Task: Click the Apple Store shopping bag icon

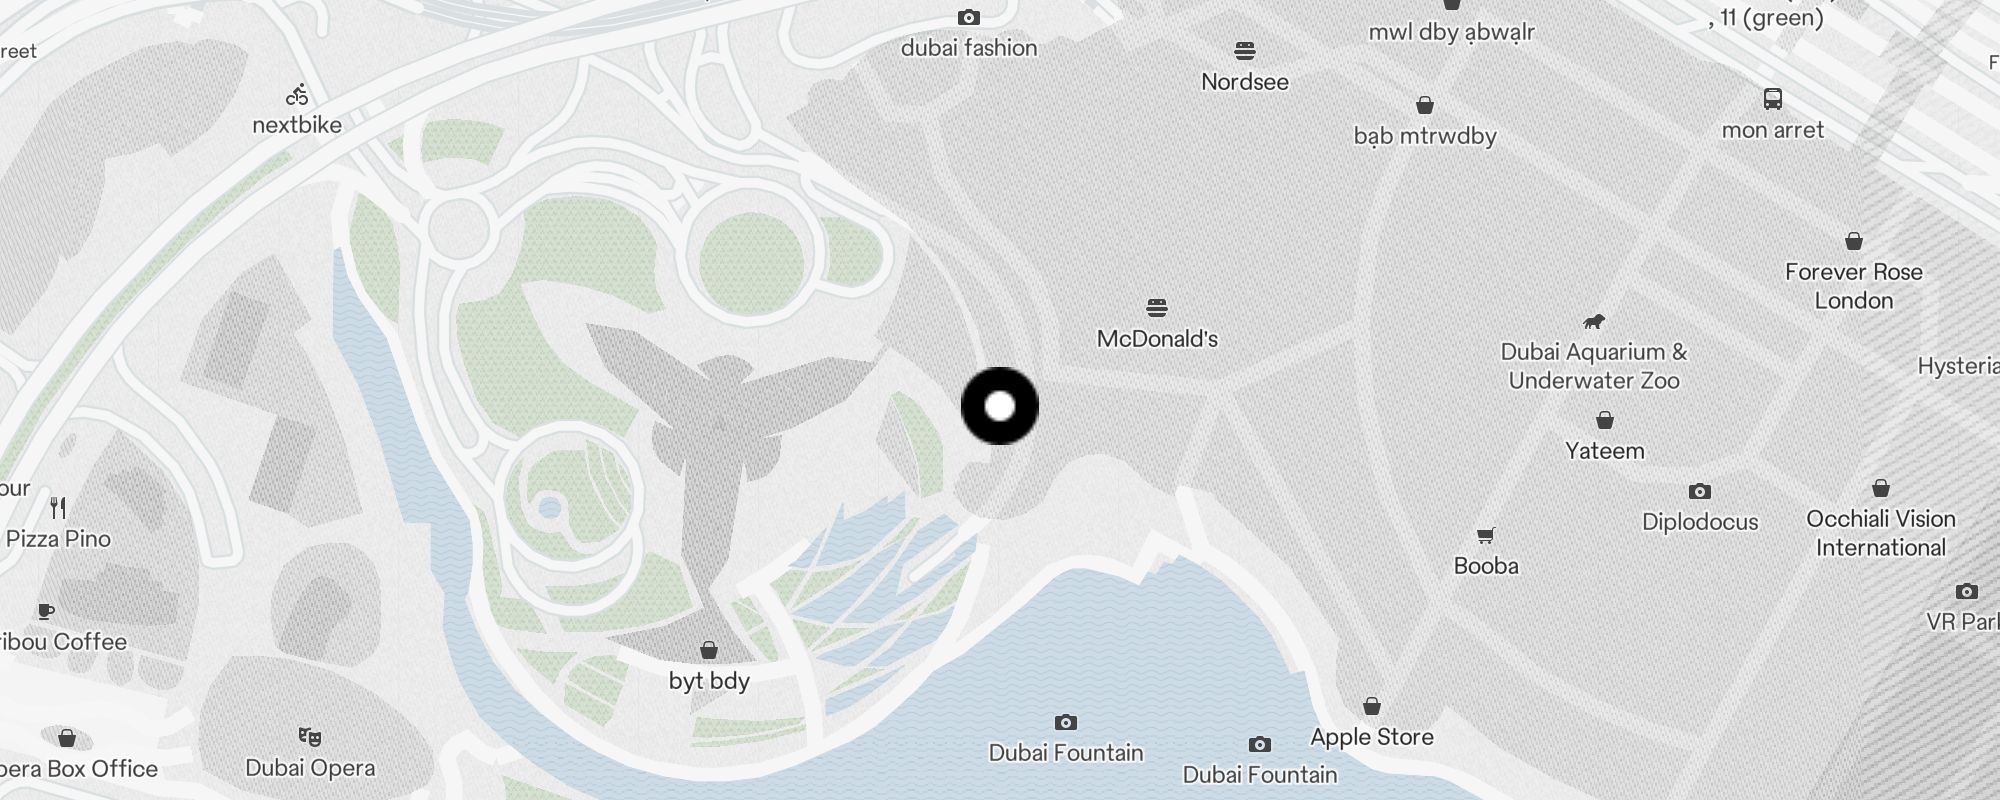Action: [x=1372, y=706]
